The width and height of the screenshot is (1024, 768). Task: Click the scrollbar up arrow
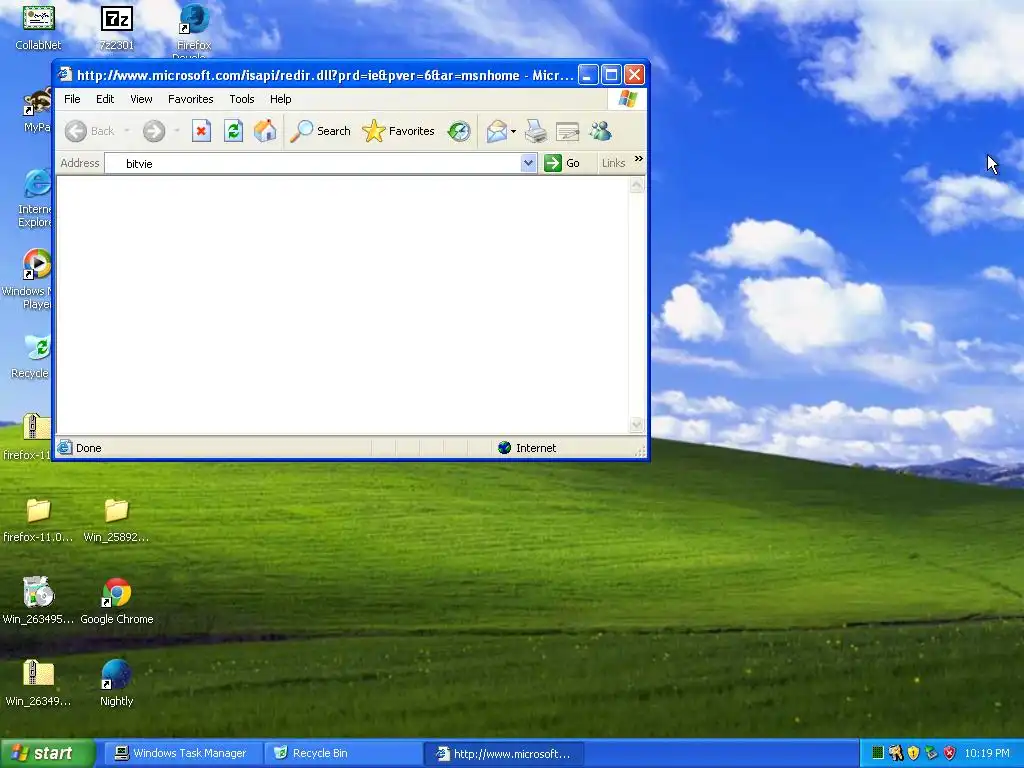(637, 185)
